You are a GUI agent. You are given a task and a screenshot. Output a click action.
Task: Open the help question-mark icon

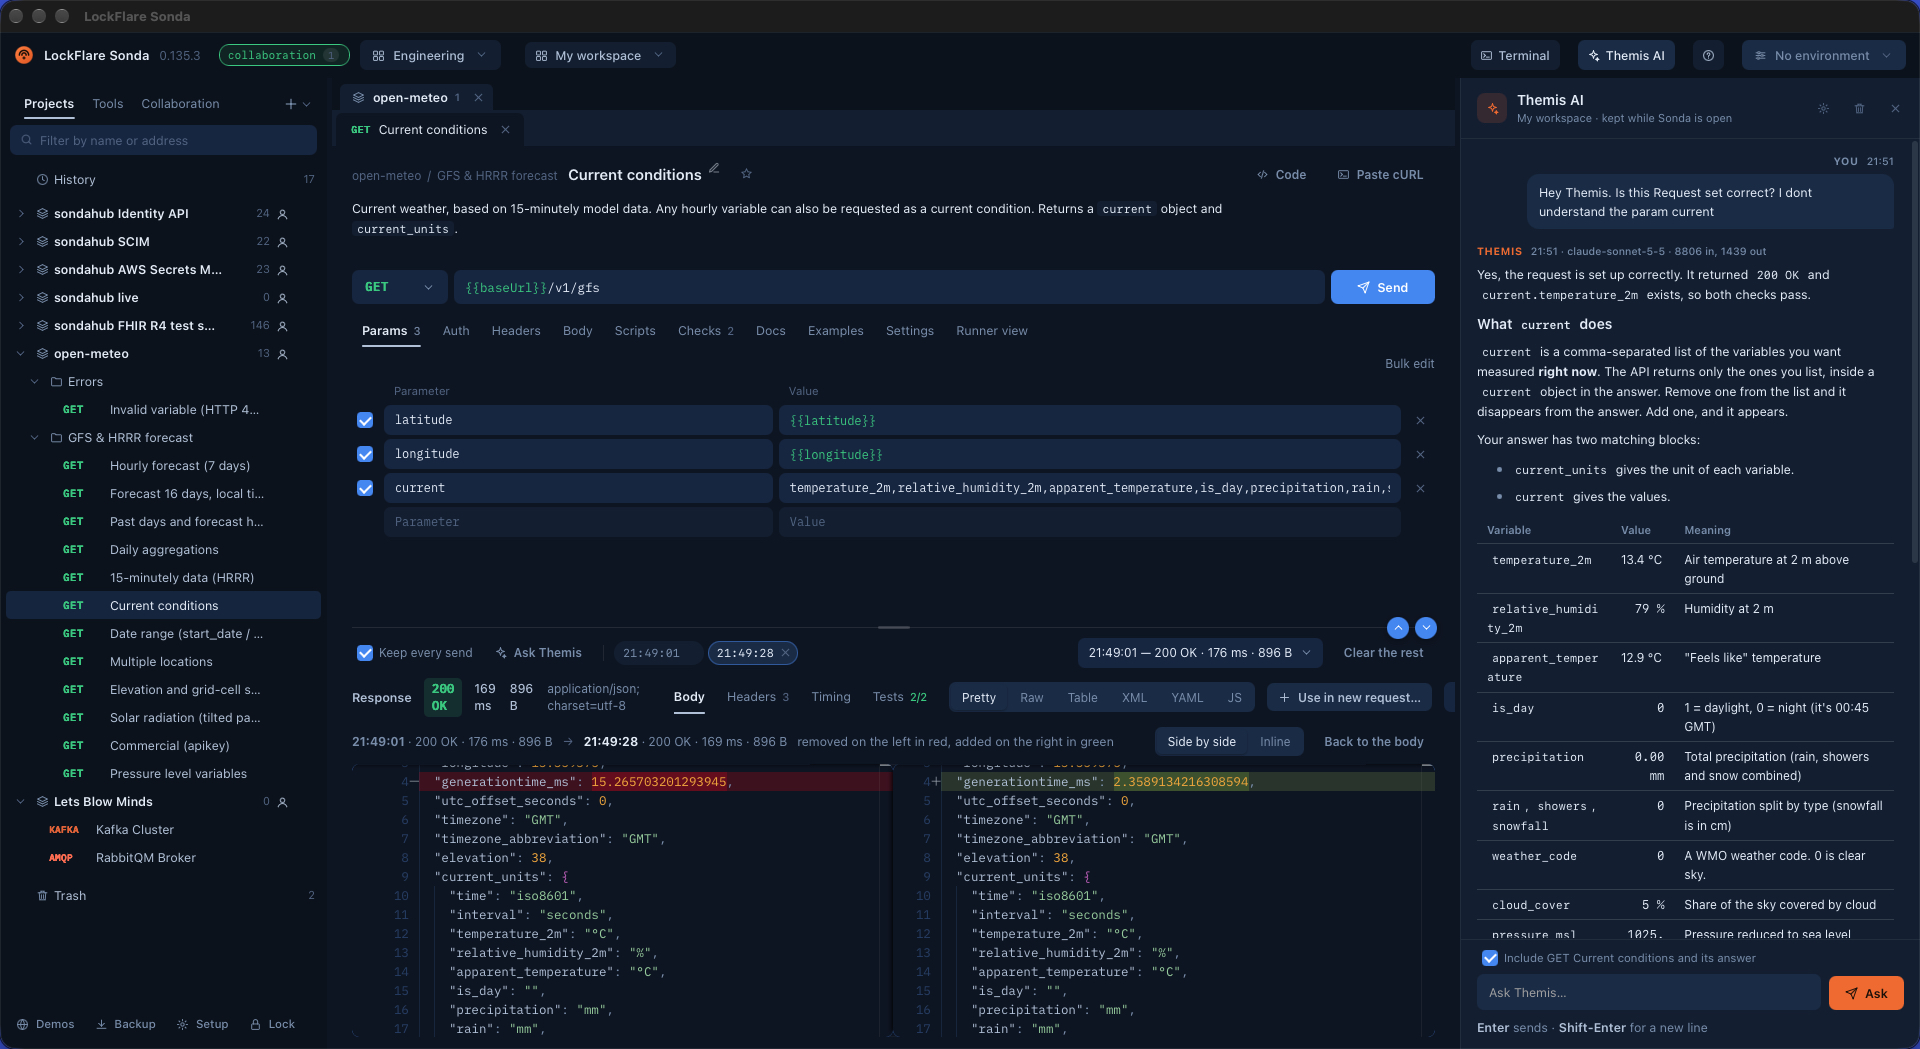[1708, 56]
